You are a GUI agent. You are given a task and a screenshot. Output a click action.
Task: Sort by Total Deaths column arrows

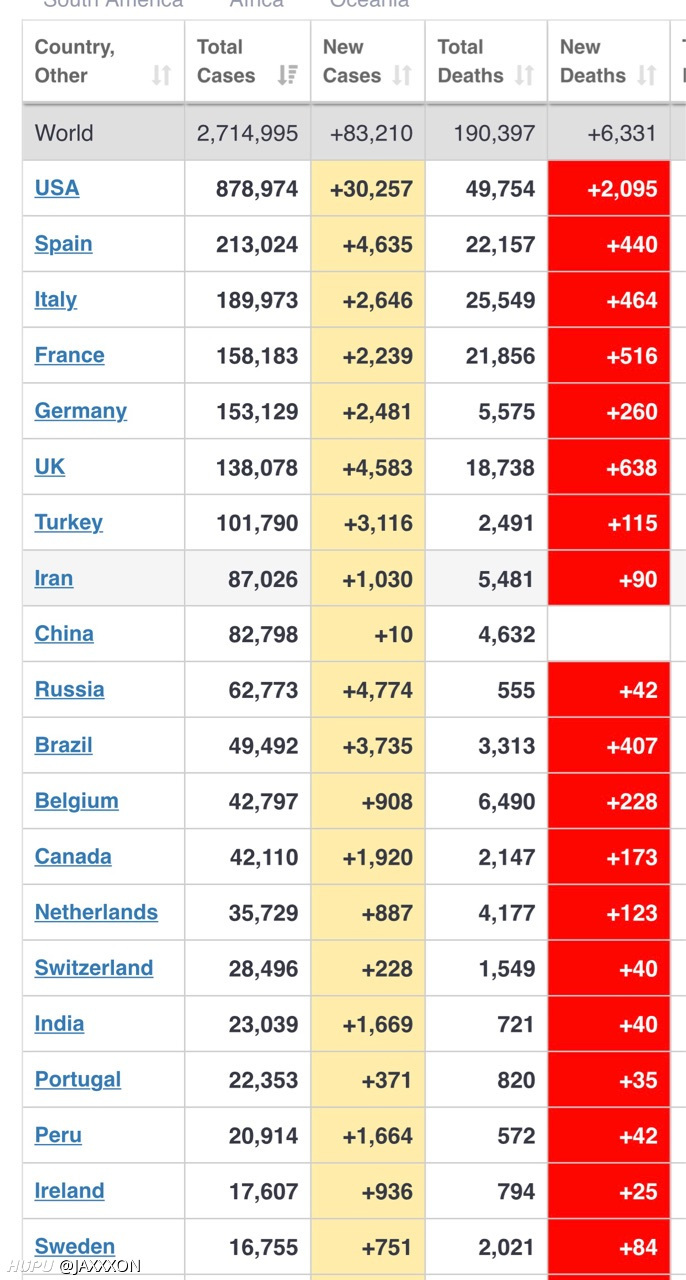[524, 75]
